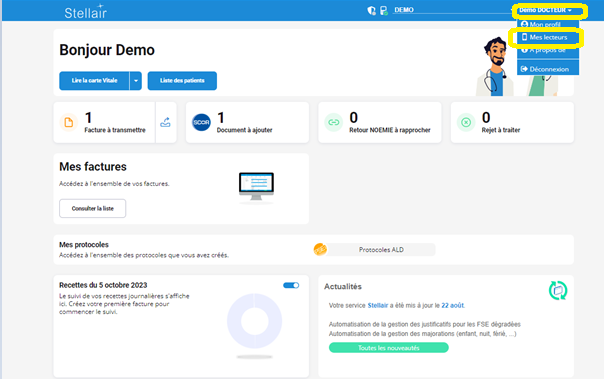Toggle the Recettes du 5 octobre switch
Screen dimensions: 604x379
click(x=291, y=285)
